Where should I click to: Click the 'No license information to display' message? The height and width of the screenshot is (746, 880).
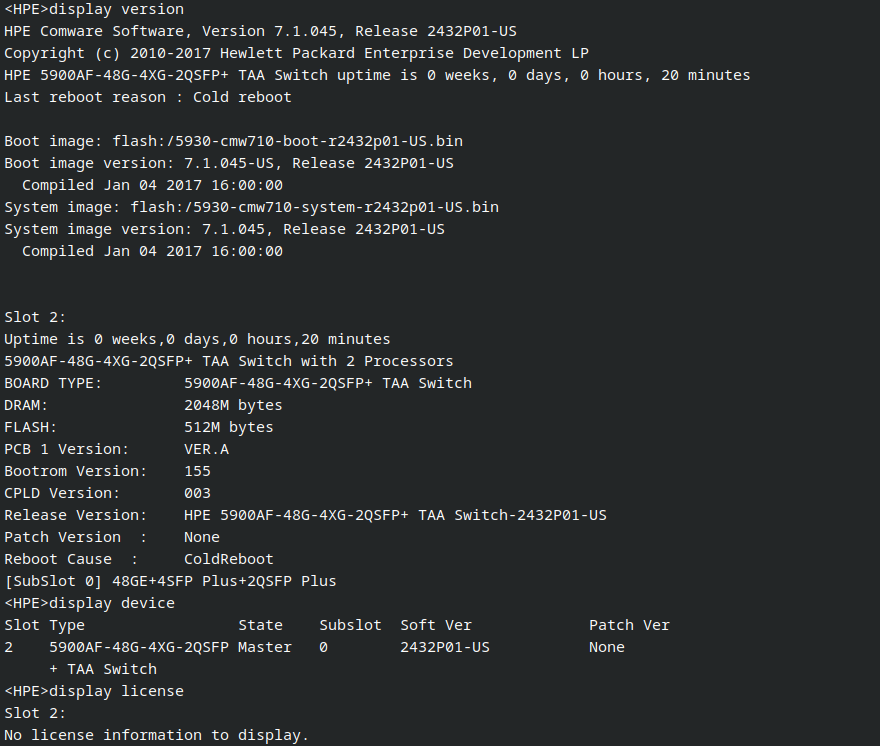click(x=157, y=735)
